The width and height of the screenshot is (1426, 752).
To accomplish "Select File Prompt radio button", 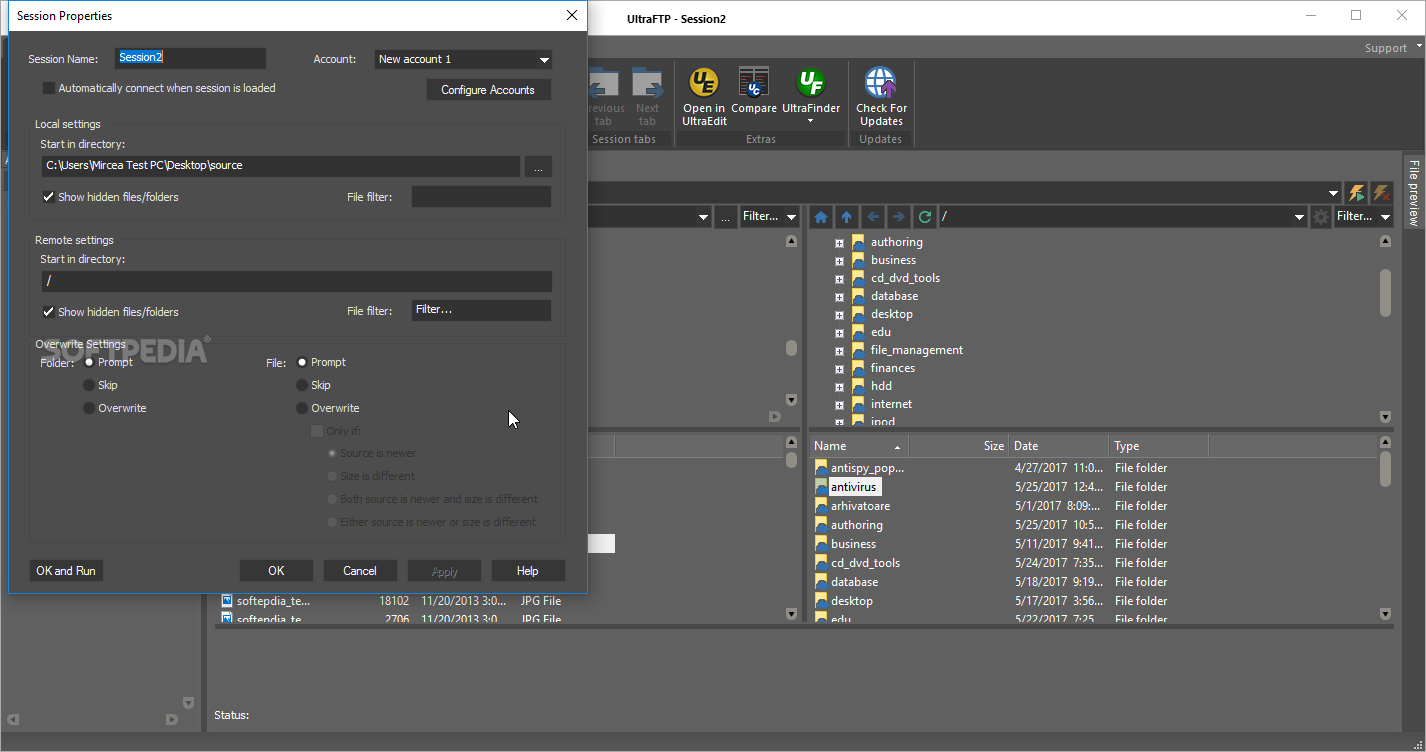I will 302,362.
